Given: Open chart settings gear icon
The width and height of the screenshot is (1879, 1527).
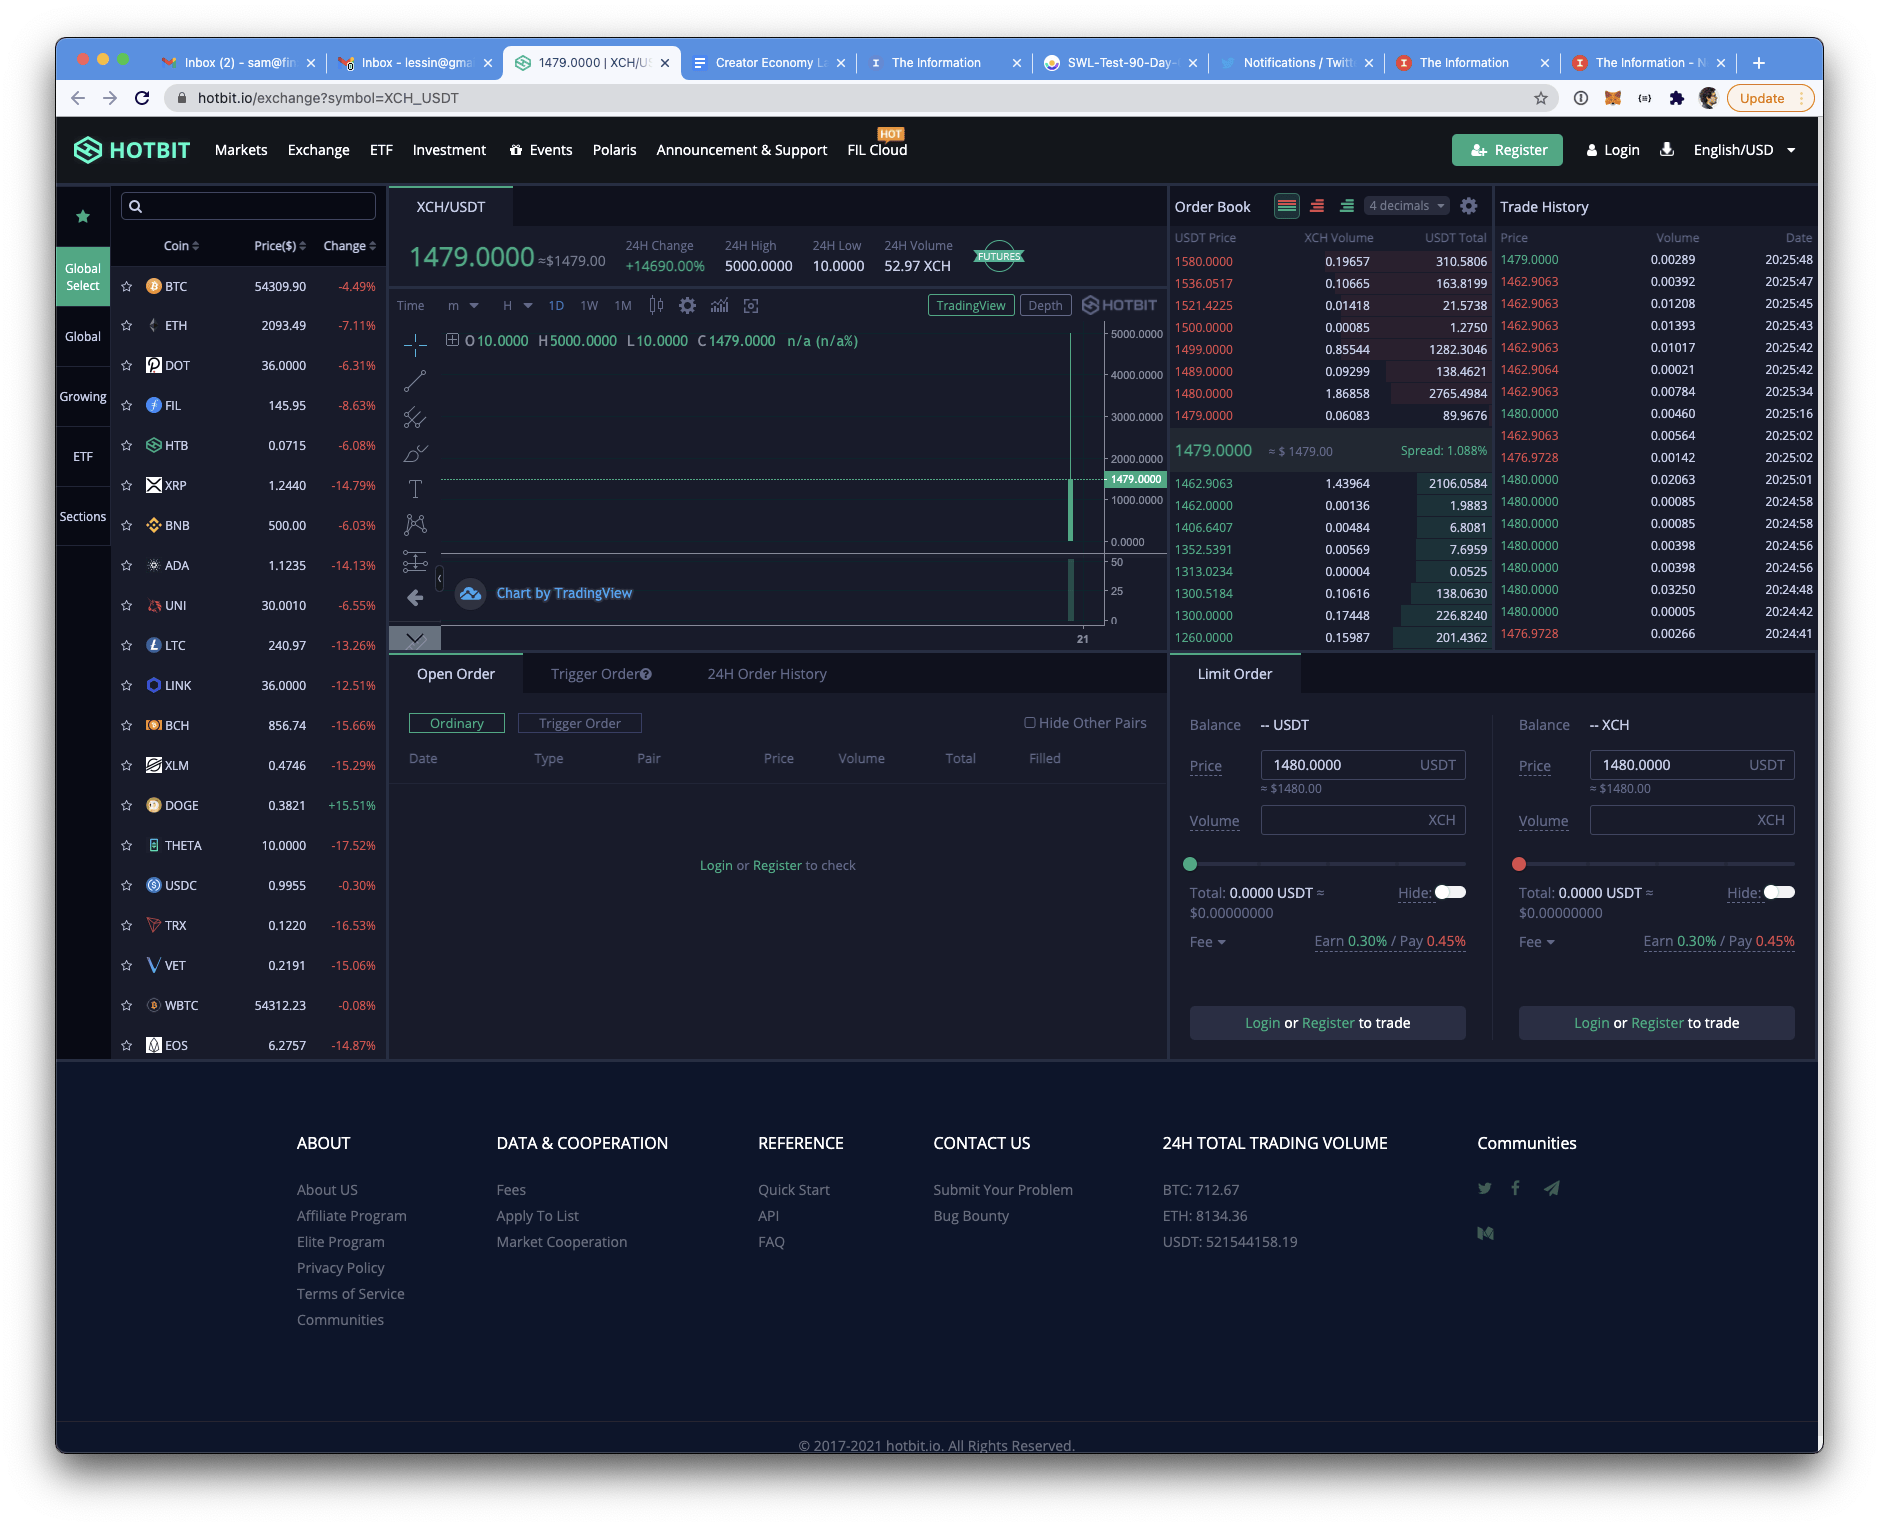Looking at the screenshot, I should 687,306.
